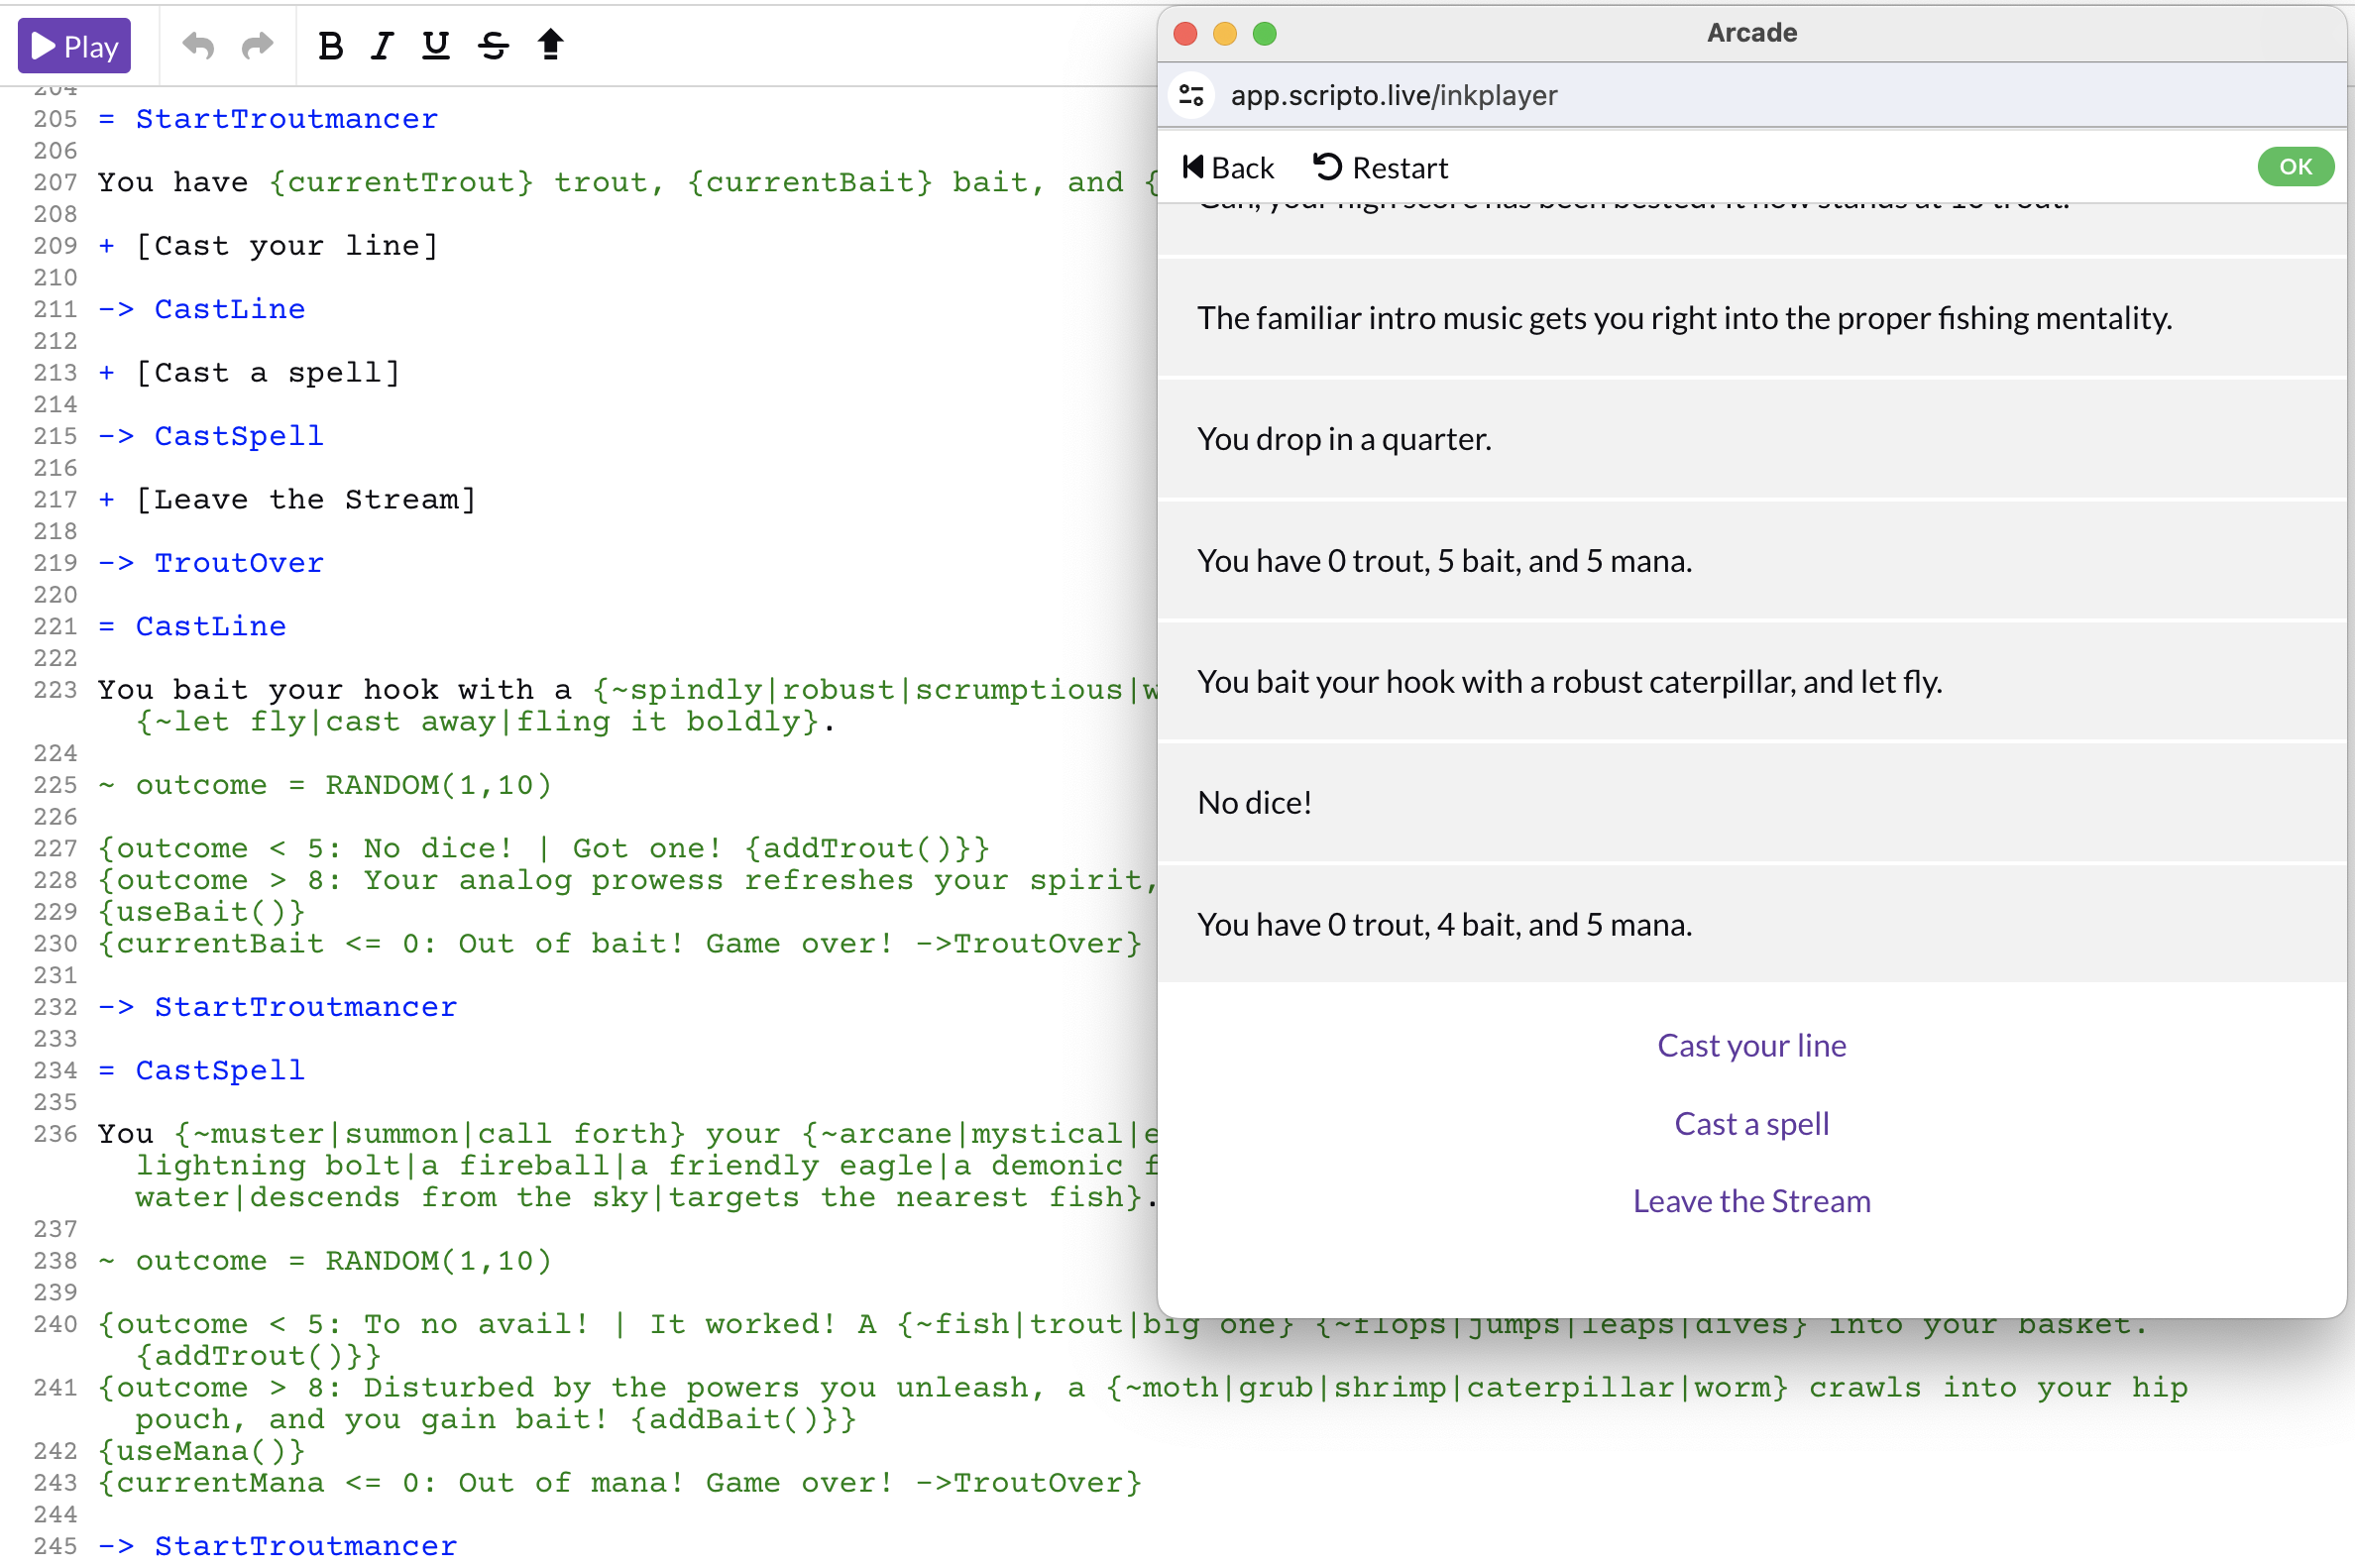Toggle Strikethrough formatting in editor
Screen dimensions: 2355x1568
coord(494,46)
